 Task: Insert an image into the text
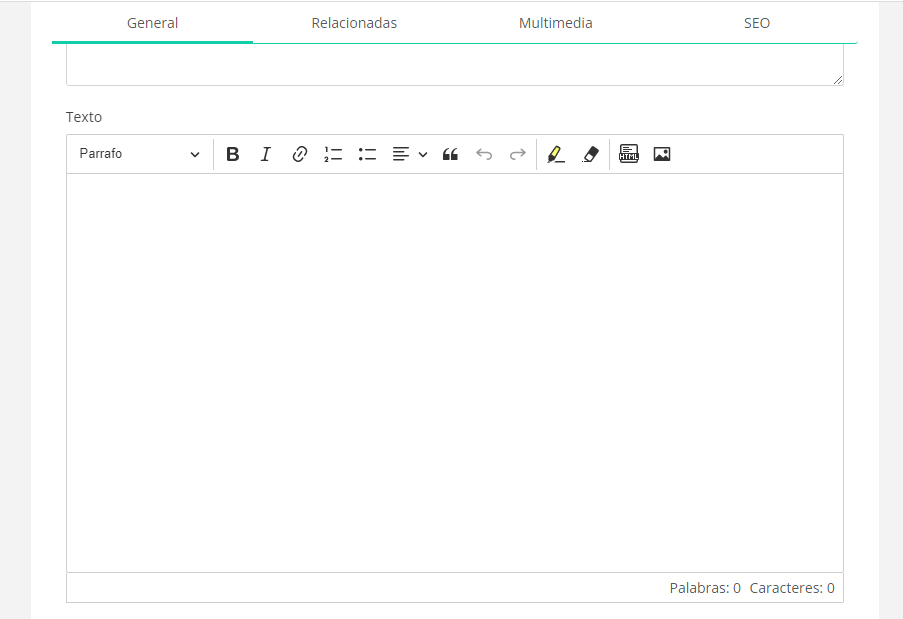click(661, 154)
